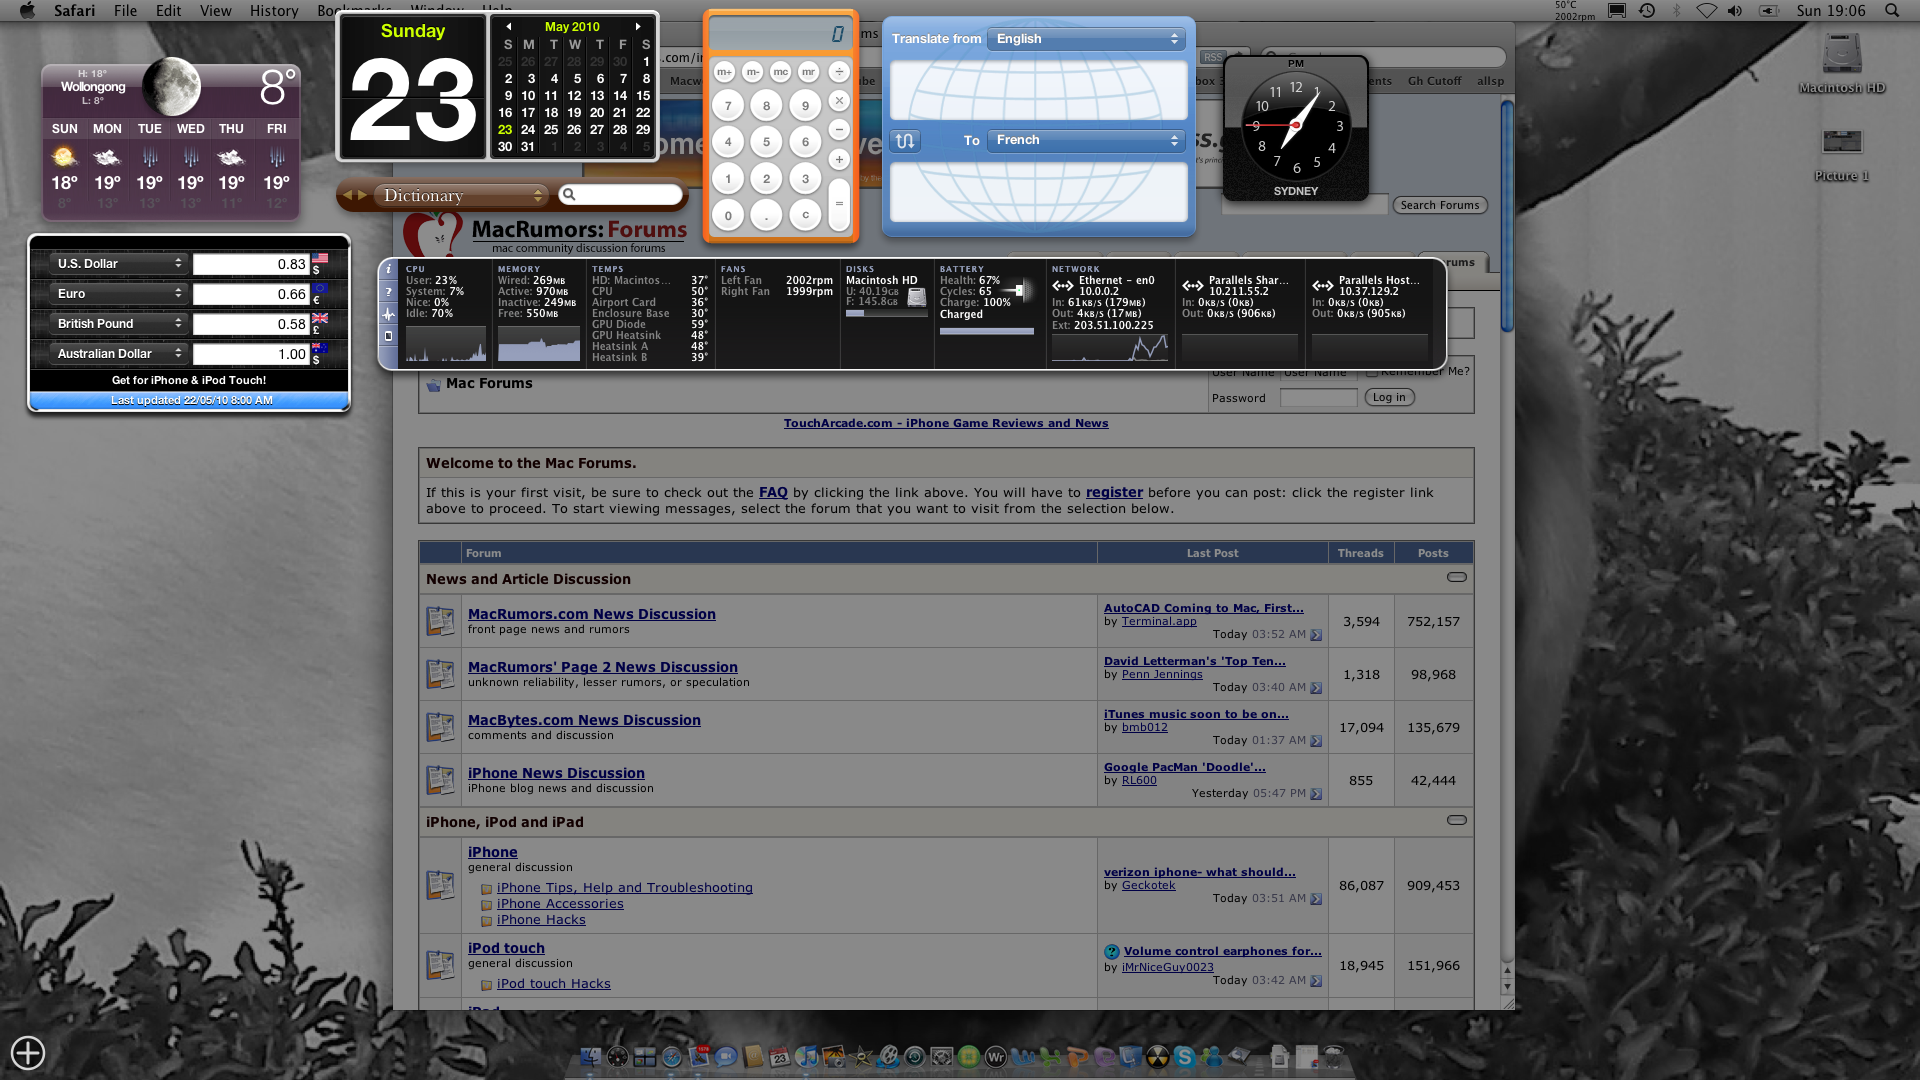Image resolution: width=1920 pixels, height=1080 pixels.
Task: Launch iTunes from the Dock
Action: click(x=806, y=1056)
